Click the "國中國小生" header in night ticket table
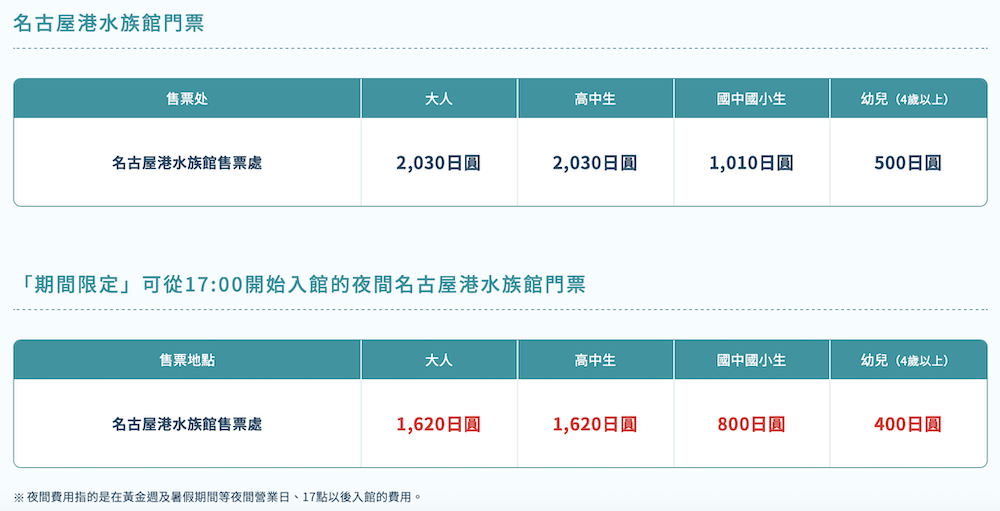 click(751, 360)
